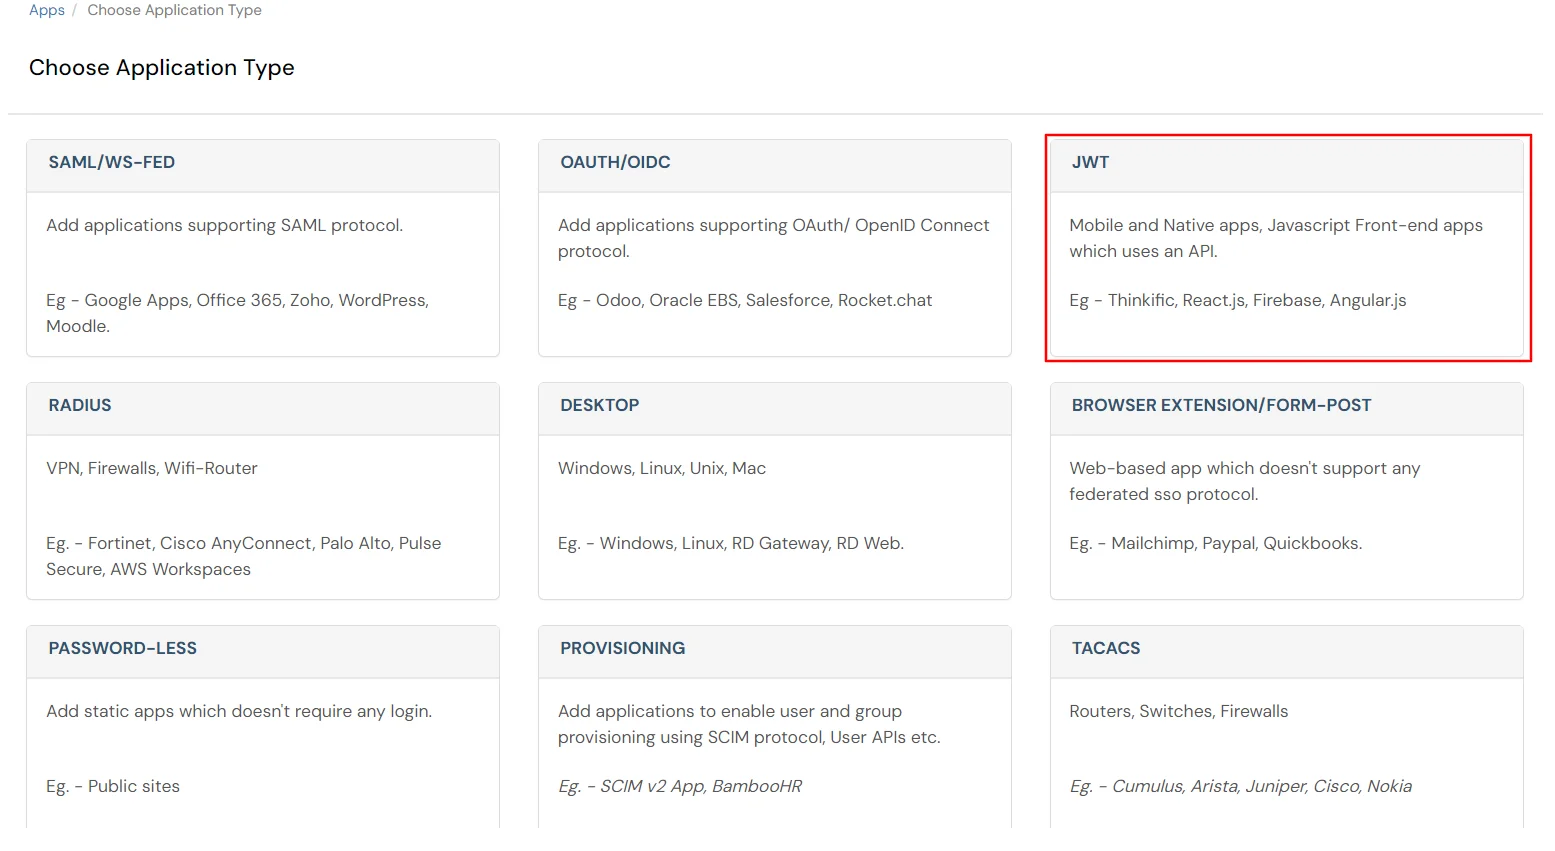Select the SAML/WS-FED card header
Viewport: 1555px width, 851px height.
click(x=112, y=163)
